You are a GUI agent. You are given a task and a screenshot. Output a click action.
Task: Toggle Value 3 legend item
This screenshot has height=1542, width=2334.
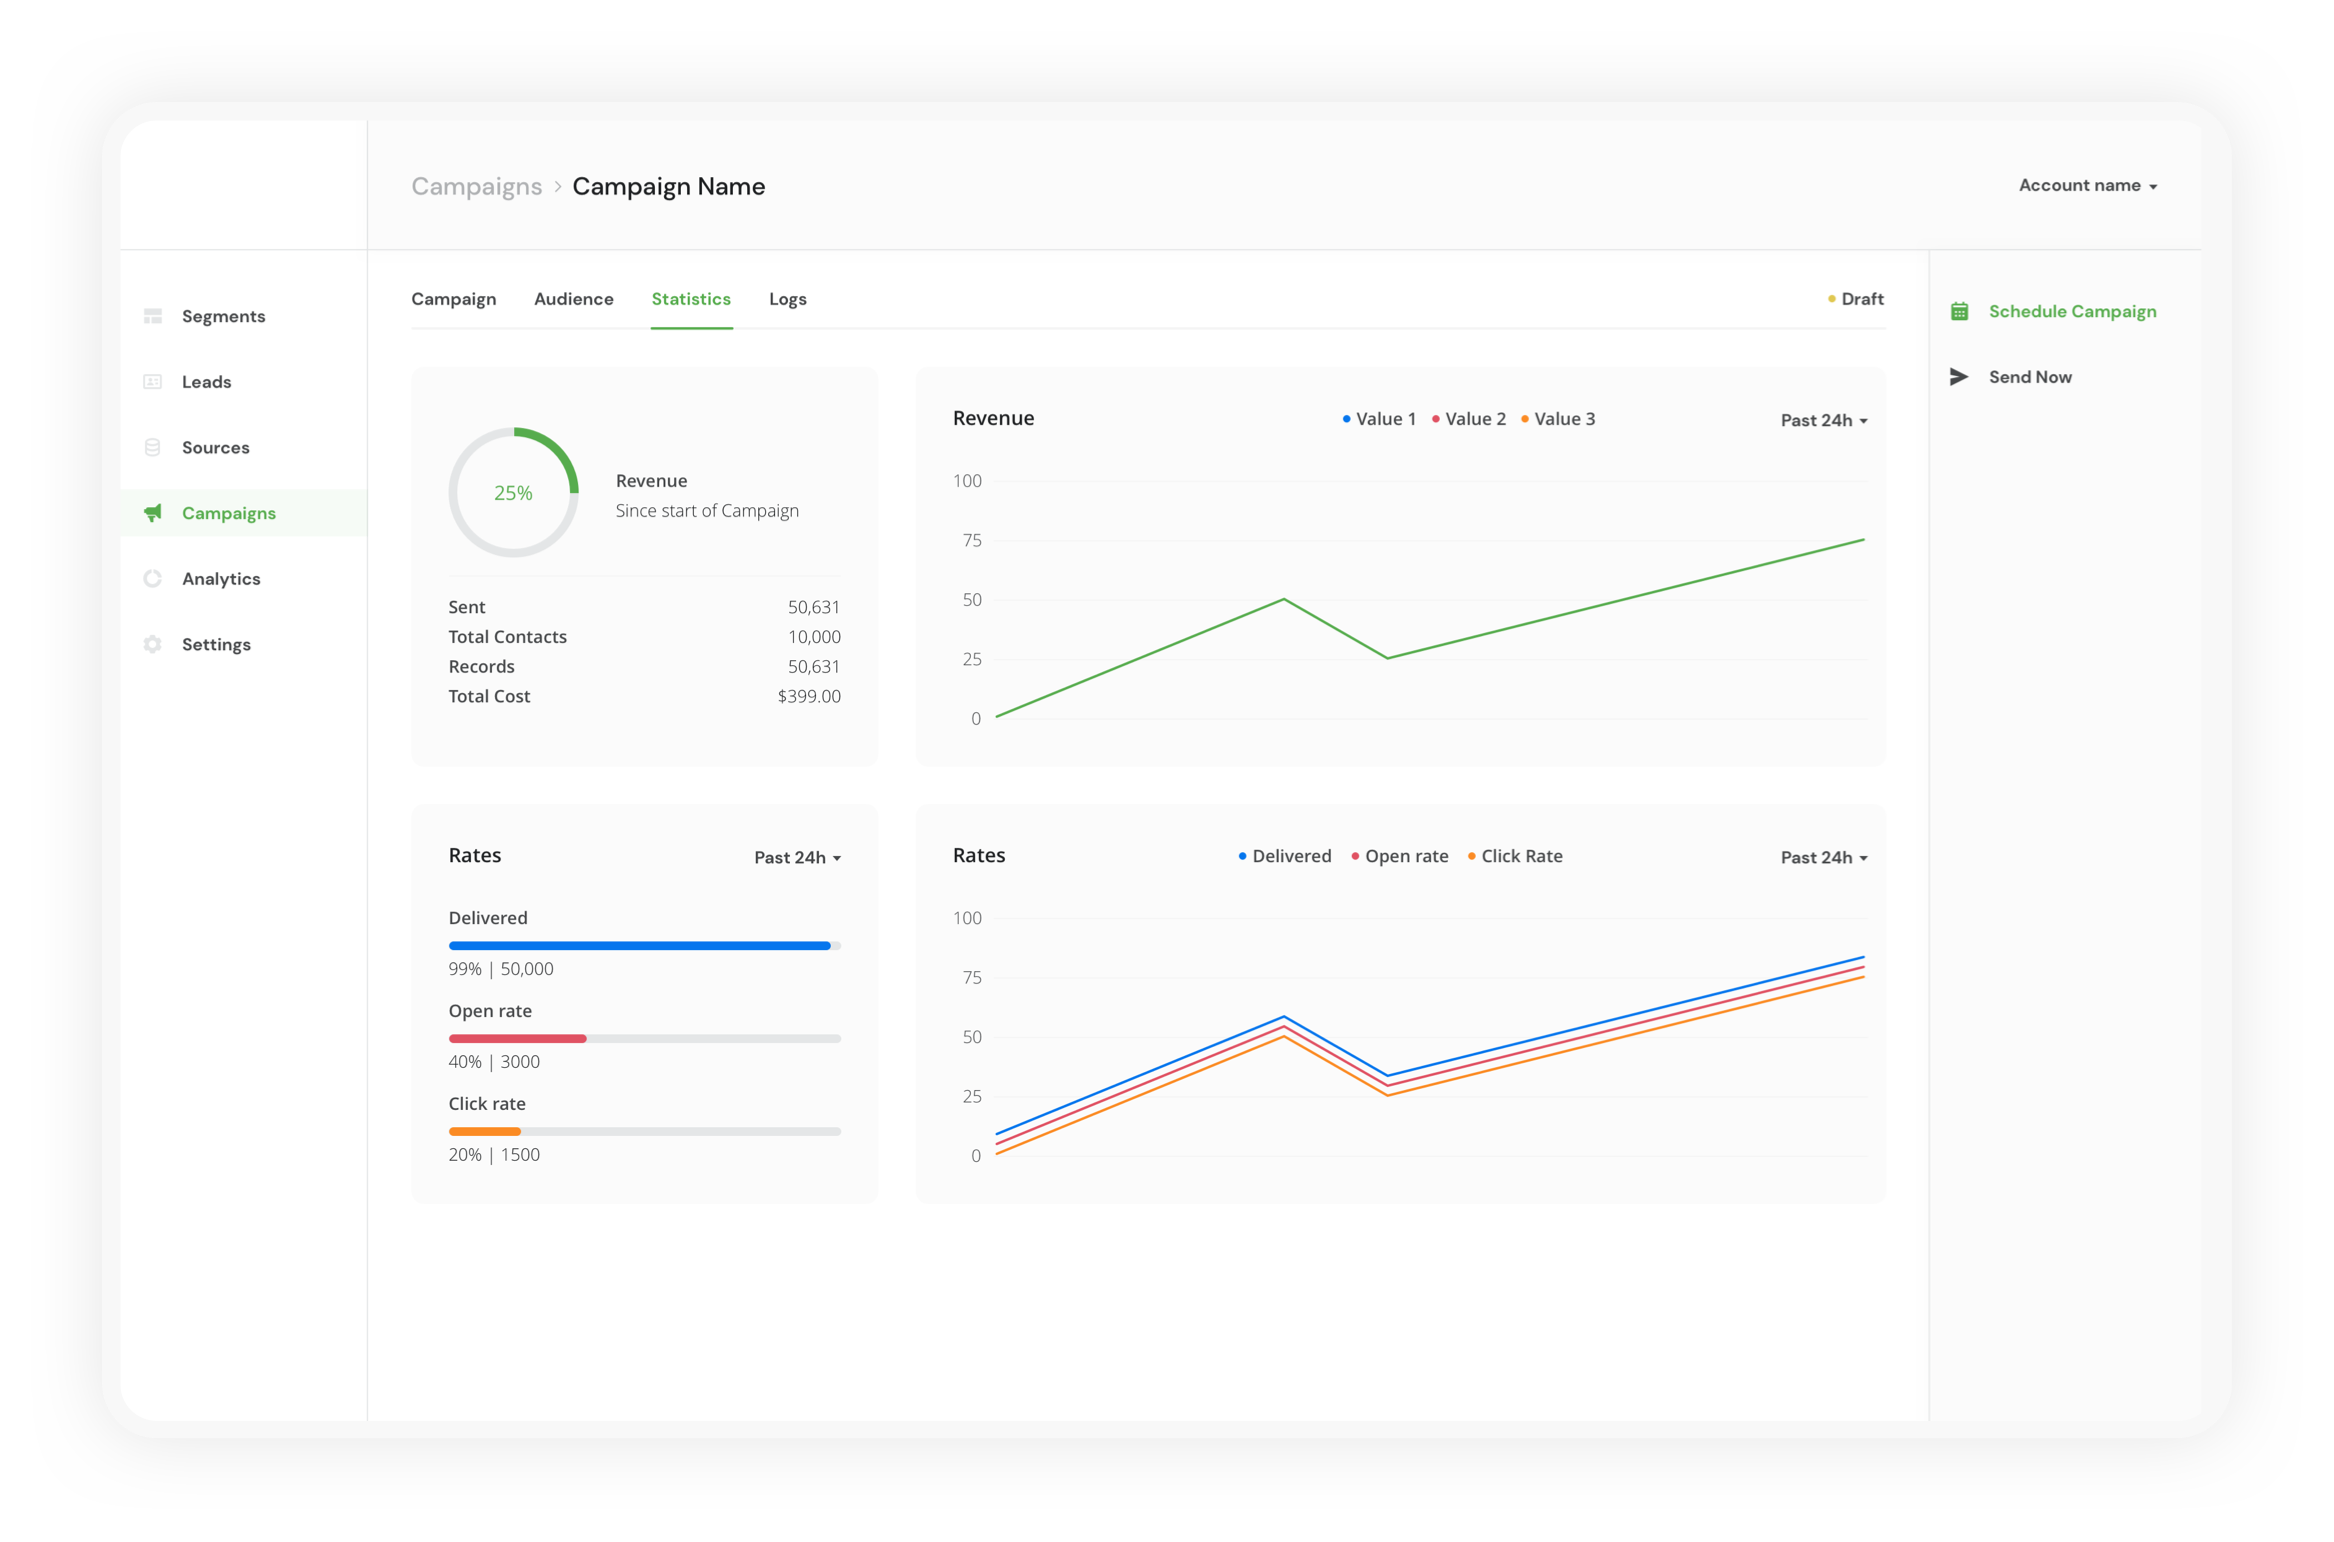click(x=1558, y=419)
